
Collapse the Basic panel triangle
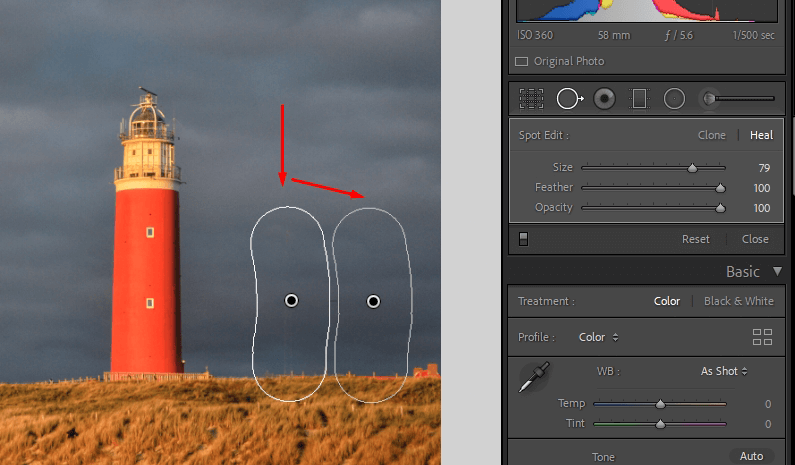[x=777, y=271]
